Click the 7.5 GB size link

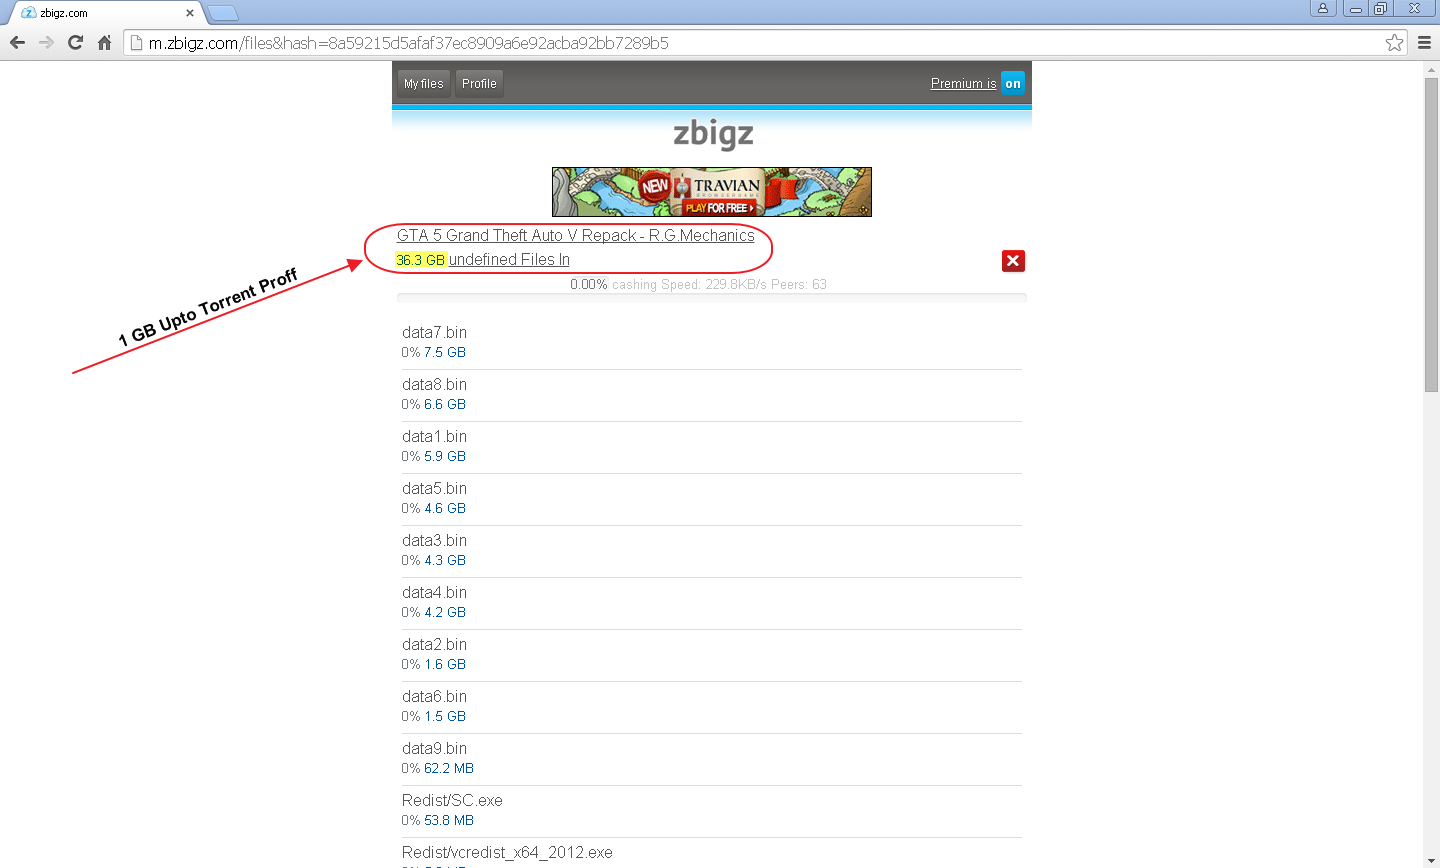[445, 353]
